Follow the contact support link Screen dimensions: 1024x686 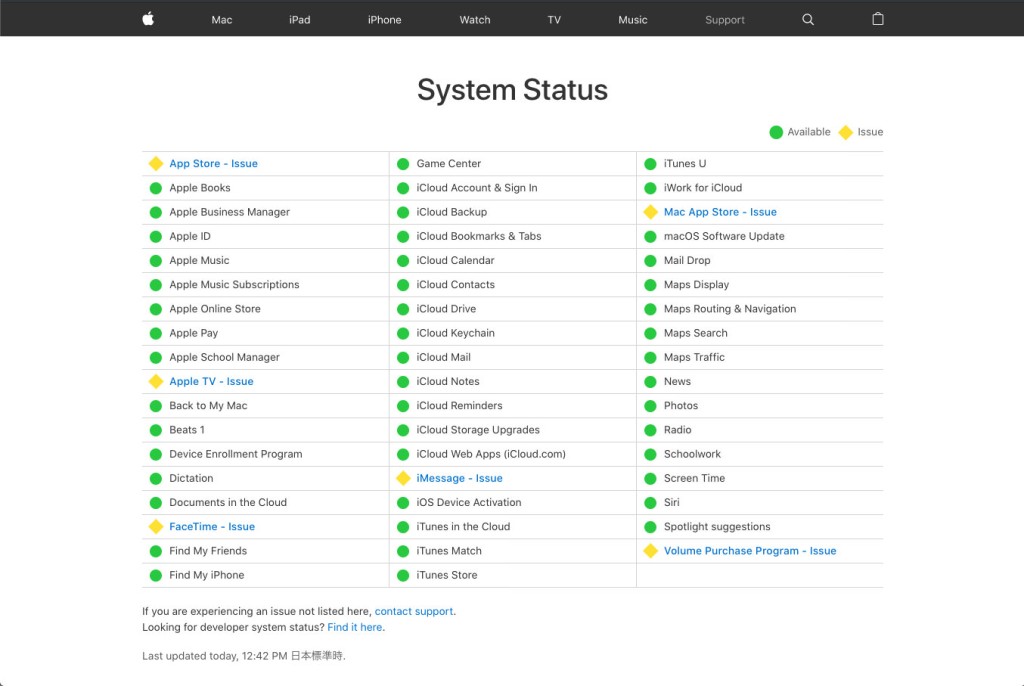tap(413, 612)
